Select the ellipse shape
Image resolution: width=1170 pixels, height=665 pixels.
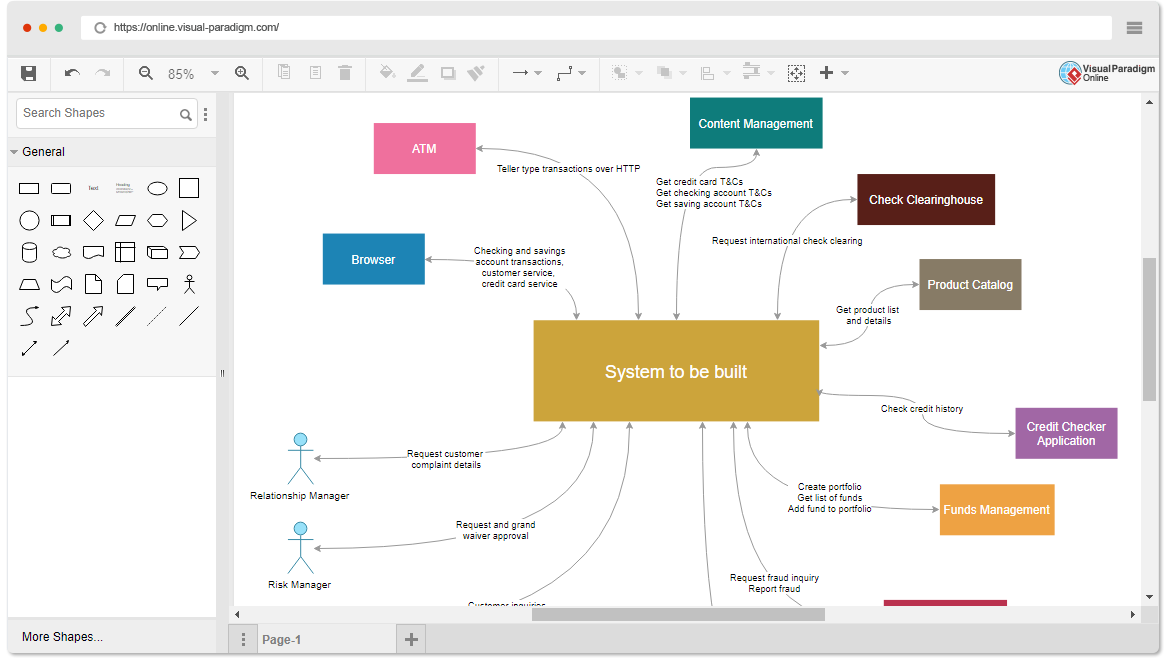click(157, 188)
